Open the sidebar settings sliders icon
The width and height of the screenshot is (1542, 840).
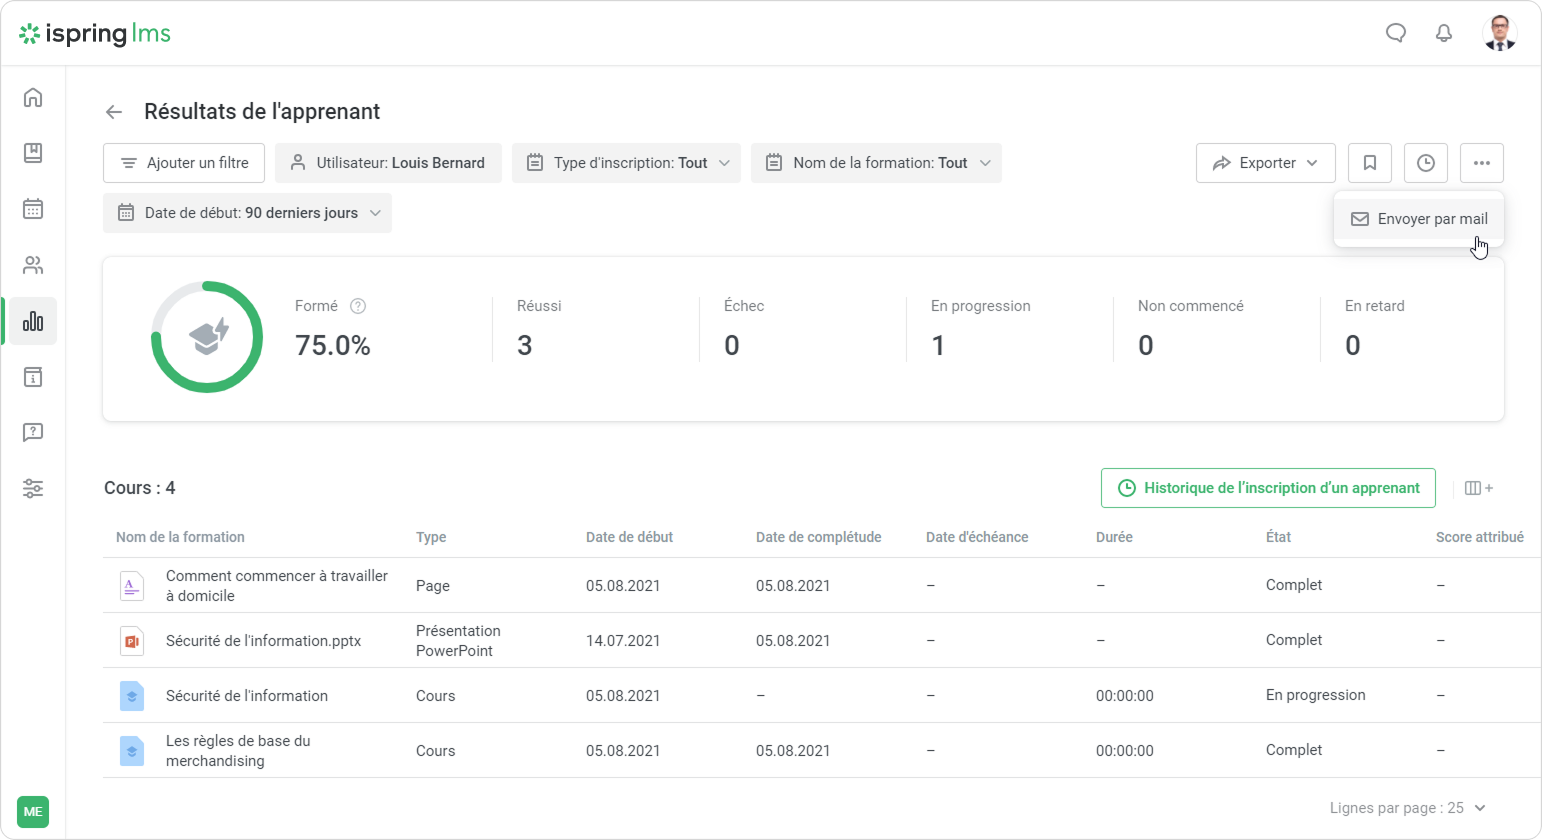(x=33, y=489)
